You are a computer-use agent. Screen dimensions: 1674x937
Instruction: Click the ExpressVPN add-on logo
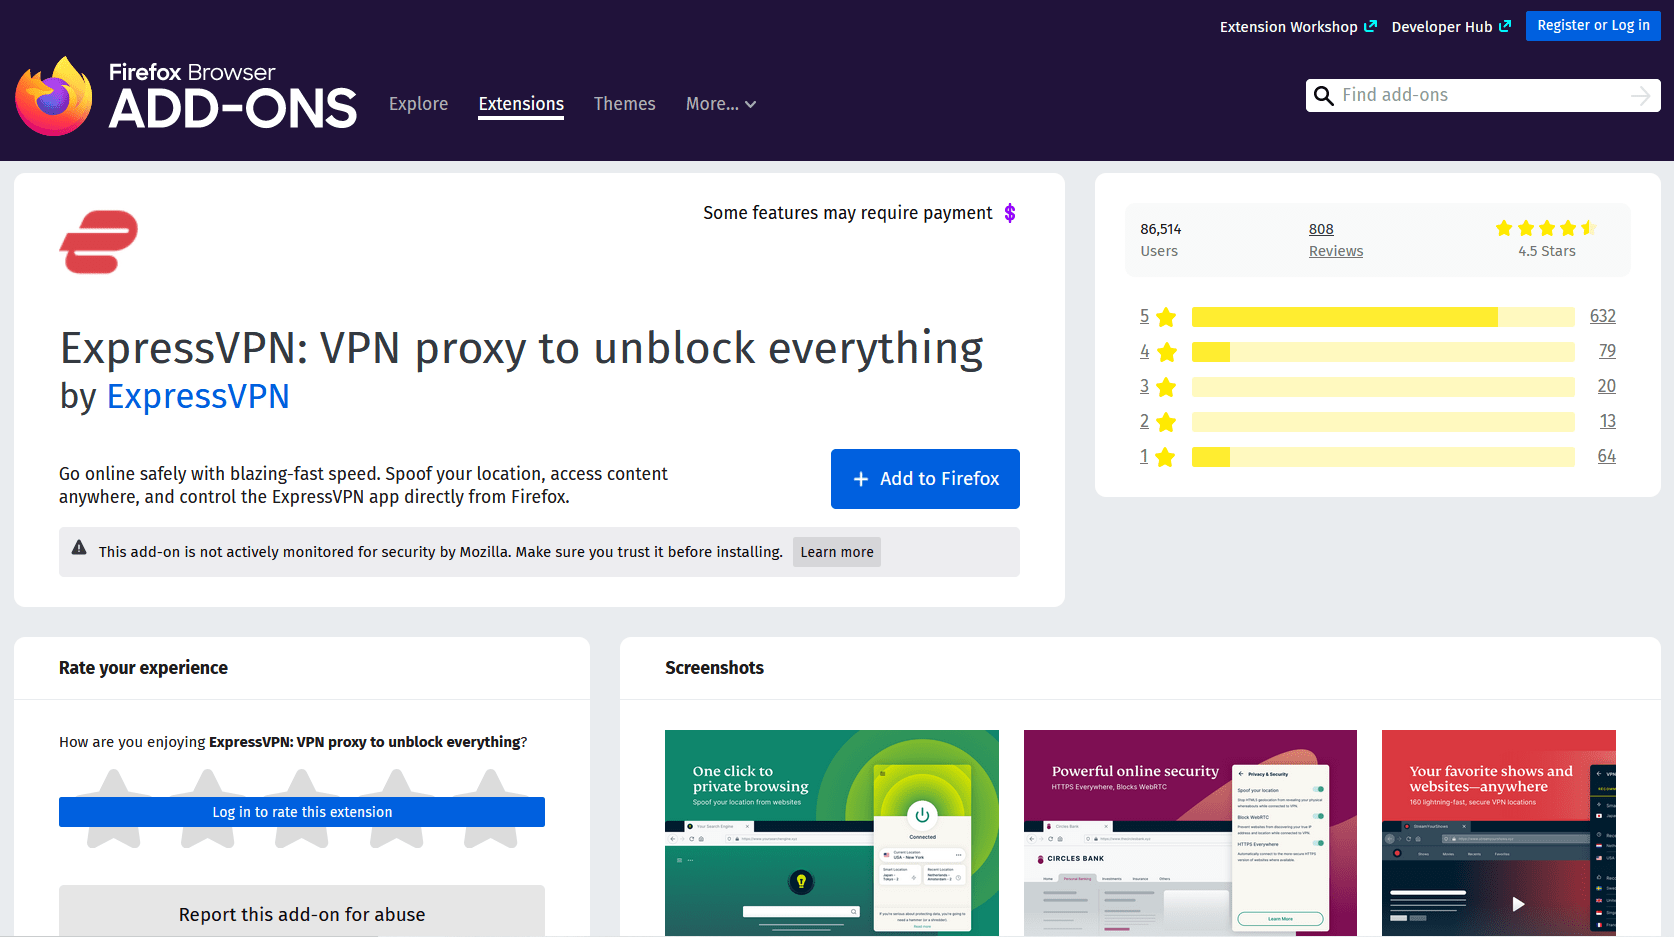[x=99, y=242]
